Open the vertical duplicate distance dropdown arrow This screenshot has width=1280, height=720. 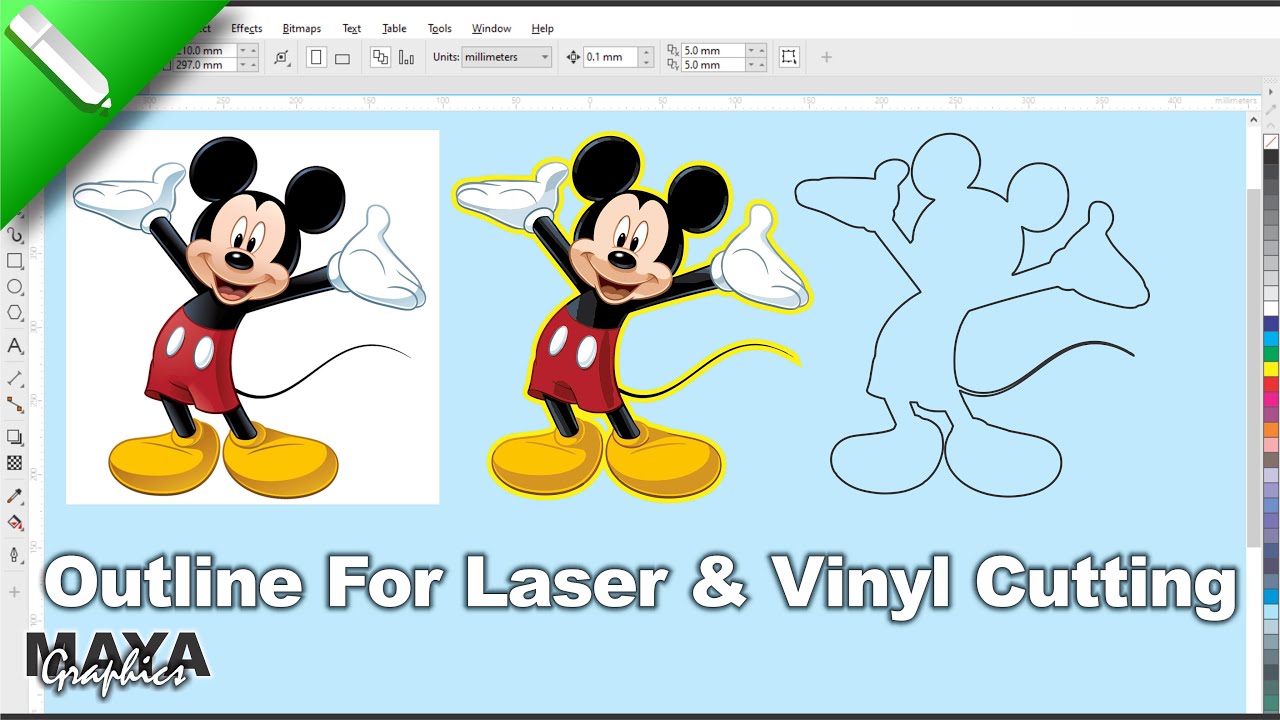751,64
